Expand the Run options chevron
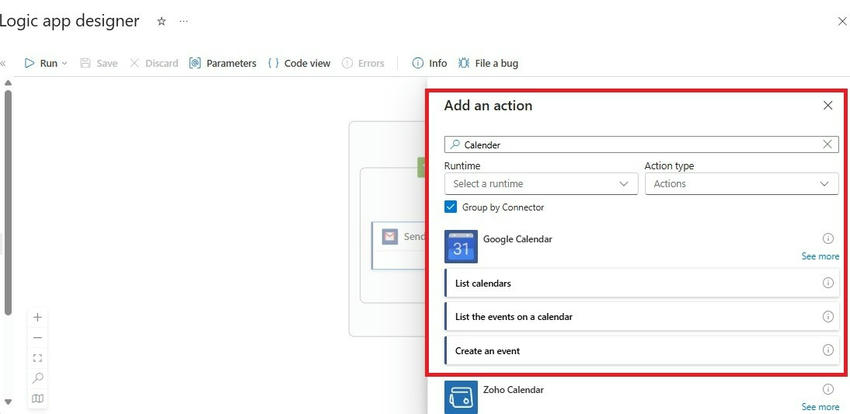 tap(65, 63)
